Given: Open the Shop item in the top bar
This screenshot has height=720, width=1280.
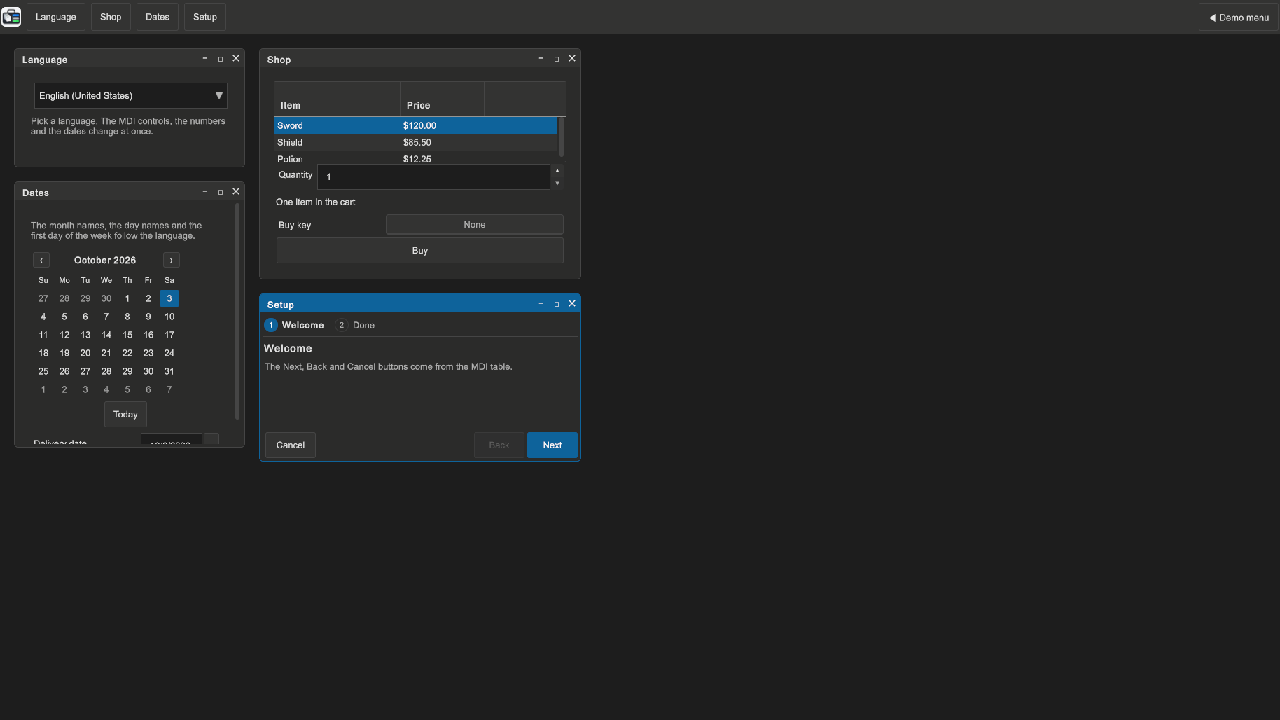Looking at the screenshot, I should coord(111,17).
